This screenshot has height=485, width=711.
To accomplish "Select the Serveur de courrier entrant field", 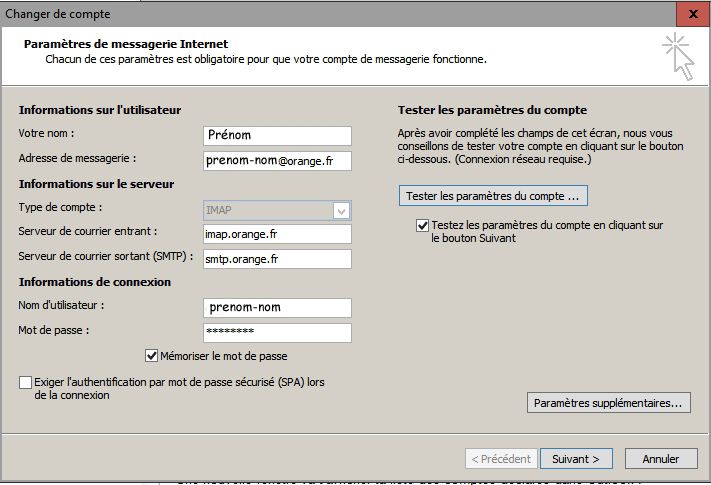I will coord(276,234).
